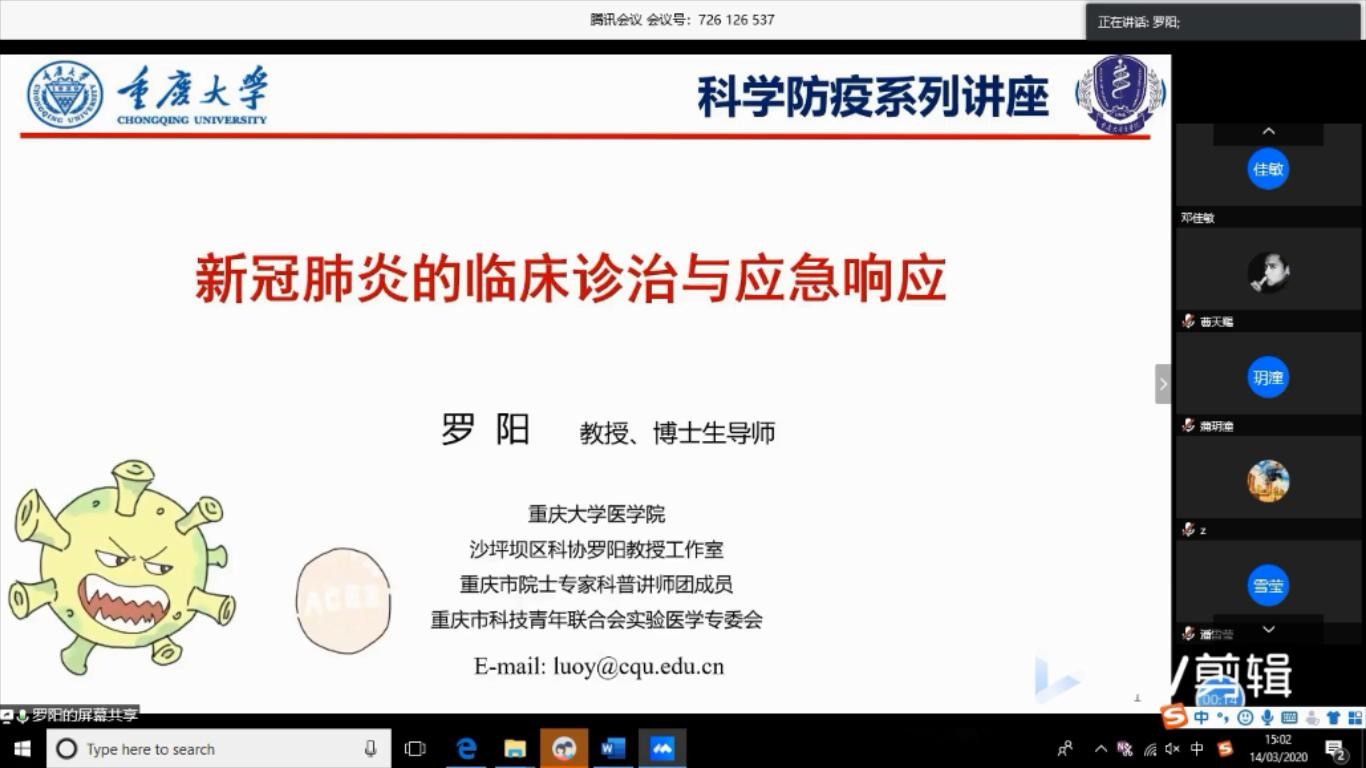This screenshot has height=768, width=1366.
Task: Show hidden system tray icons
Action: click(1101, 749)
